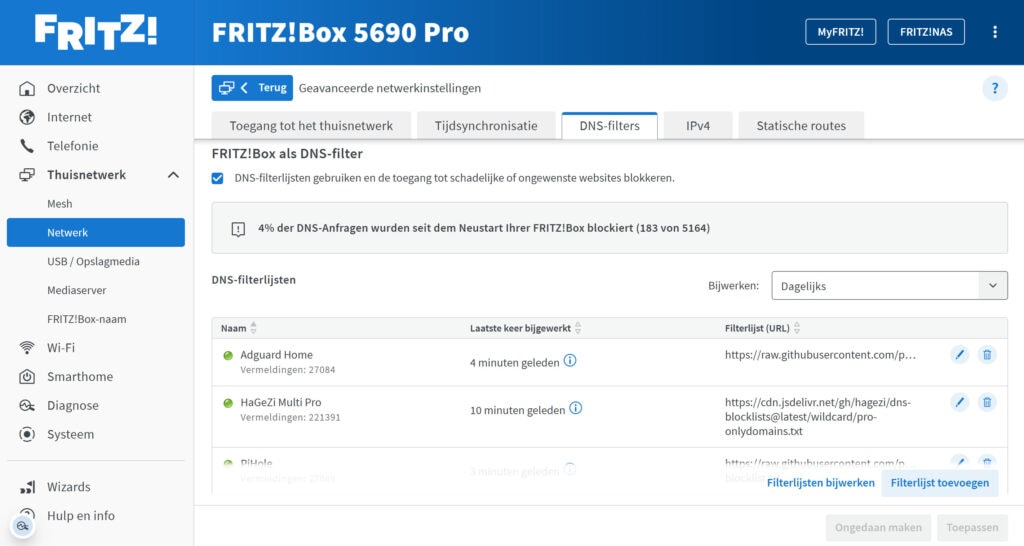Go back with the Terug button
This screenshot has height=546, width=1024.
252,88
